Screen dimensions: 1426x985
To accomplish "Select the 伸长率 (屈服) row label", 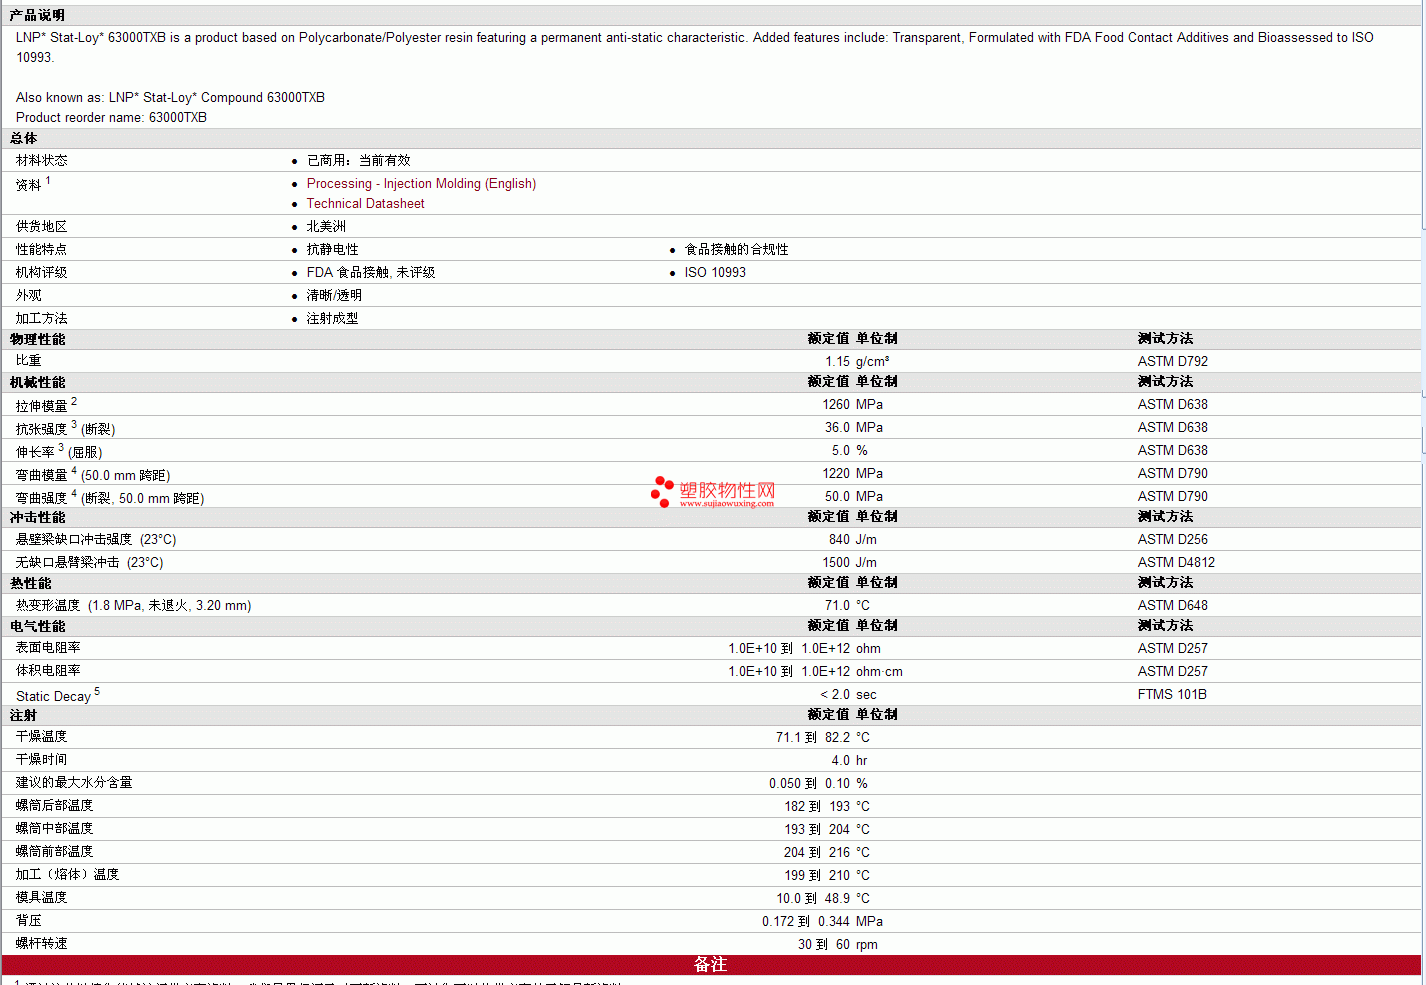I will point(59,451).
